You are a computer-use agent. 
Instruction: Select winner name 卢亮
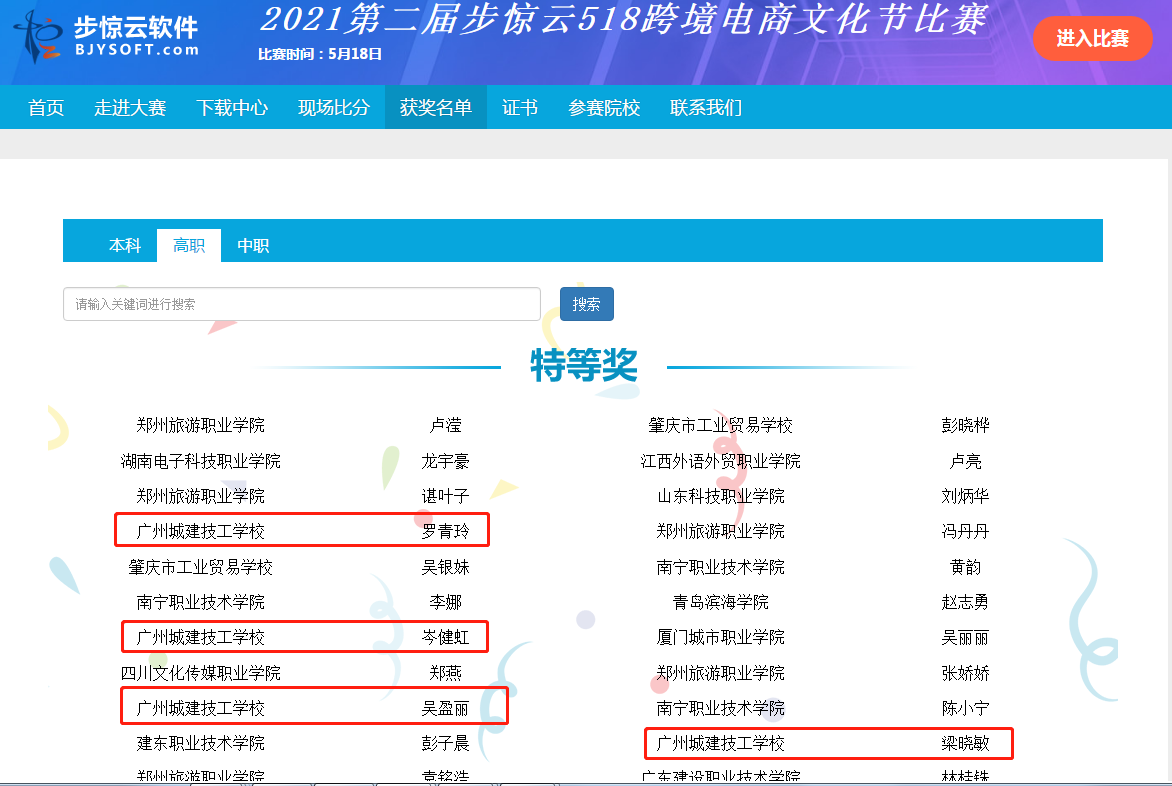[966, 461]
